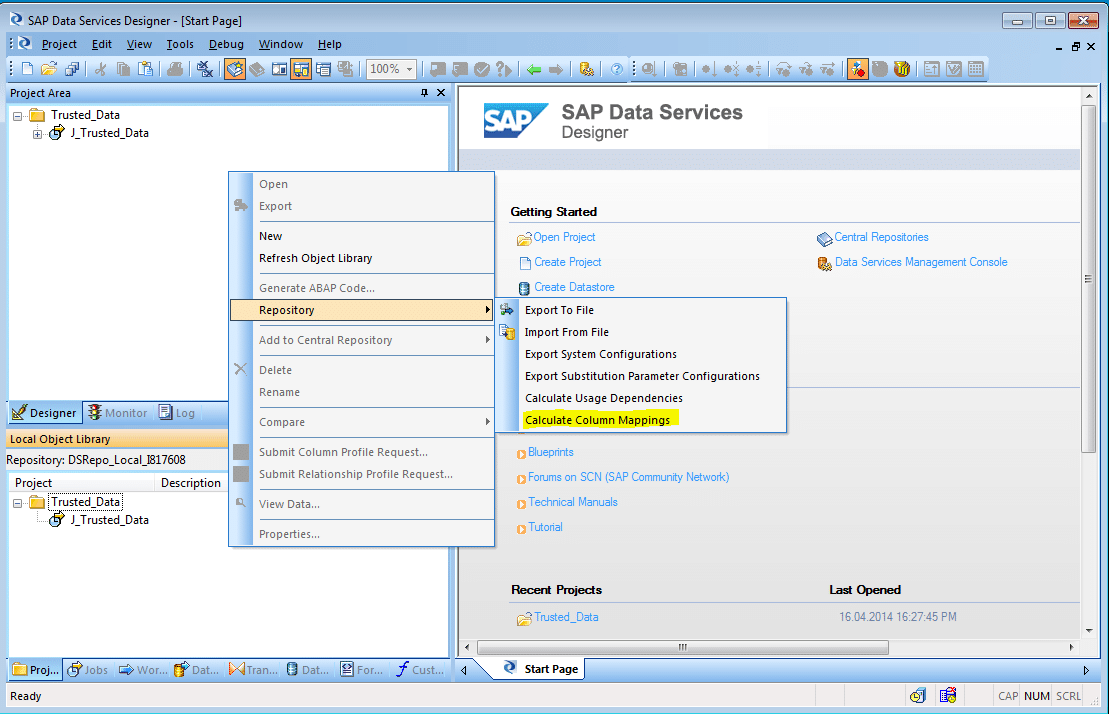The height and width of the screenshot is (714, 1109).
Task: Open the Technical Manuals link
Action: pos(572,502)
